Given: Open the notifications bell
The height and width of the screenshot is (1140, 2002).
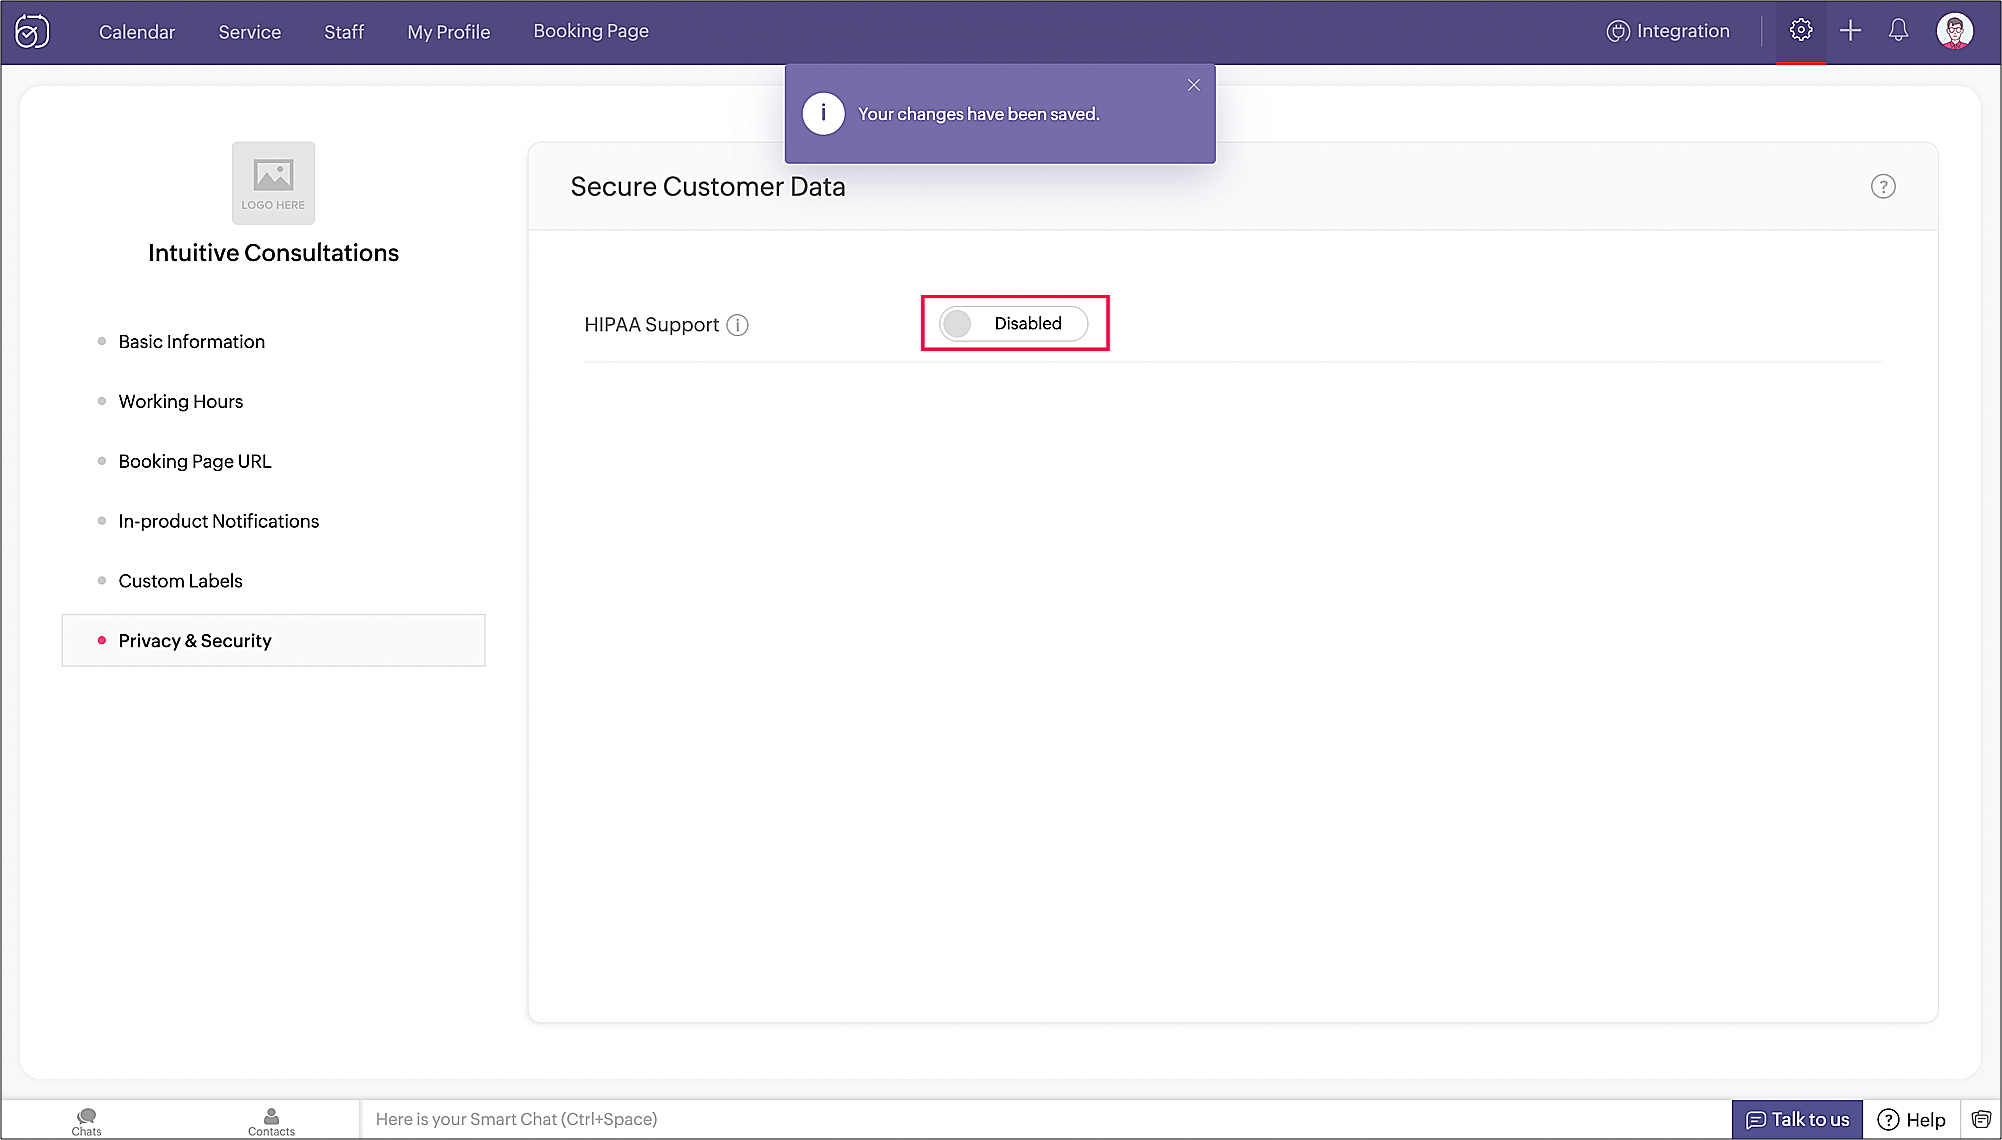Looking at the screenshot, I should 1898,31.
